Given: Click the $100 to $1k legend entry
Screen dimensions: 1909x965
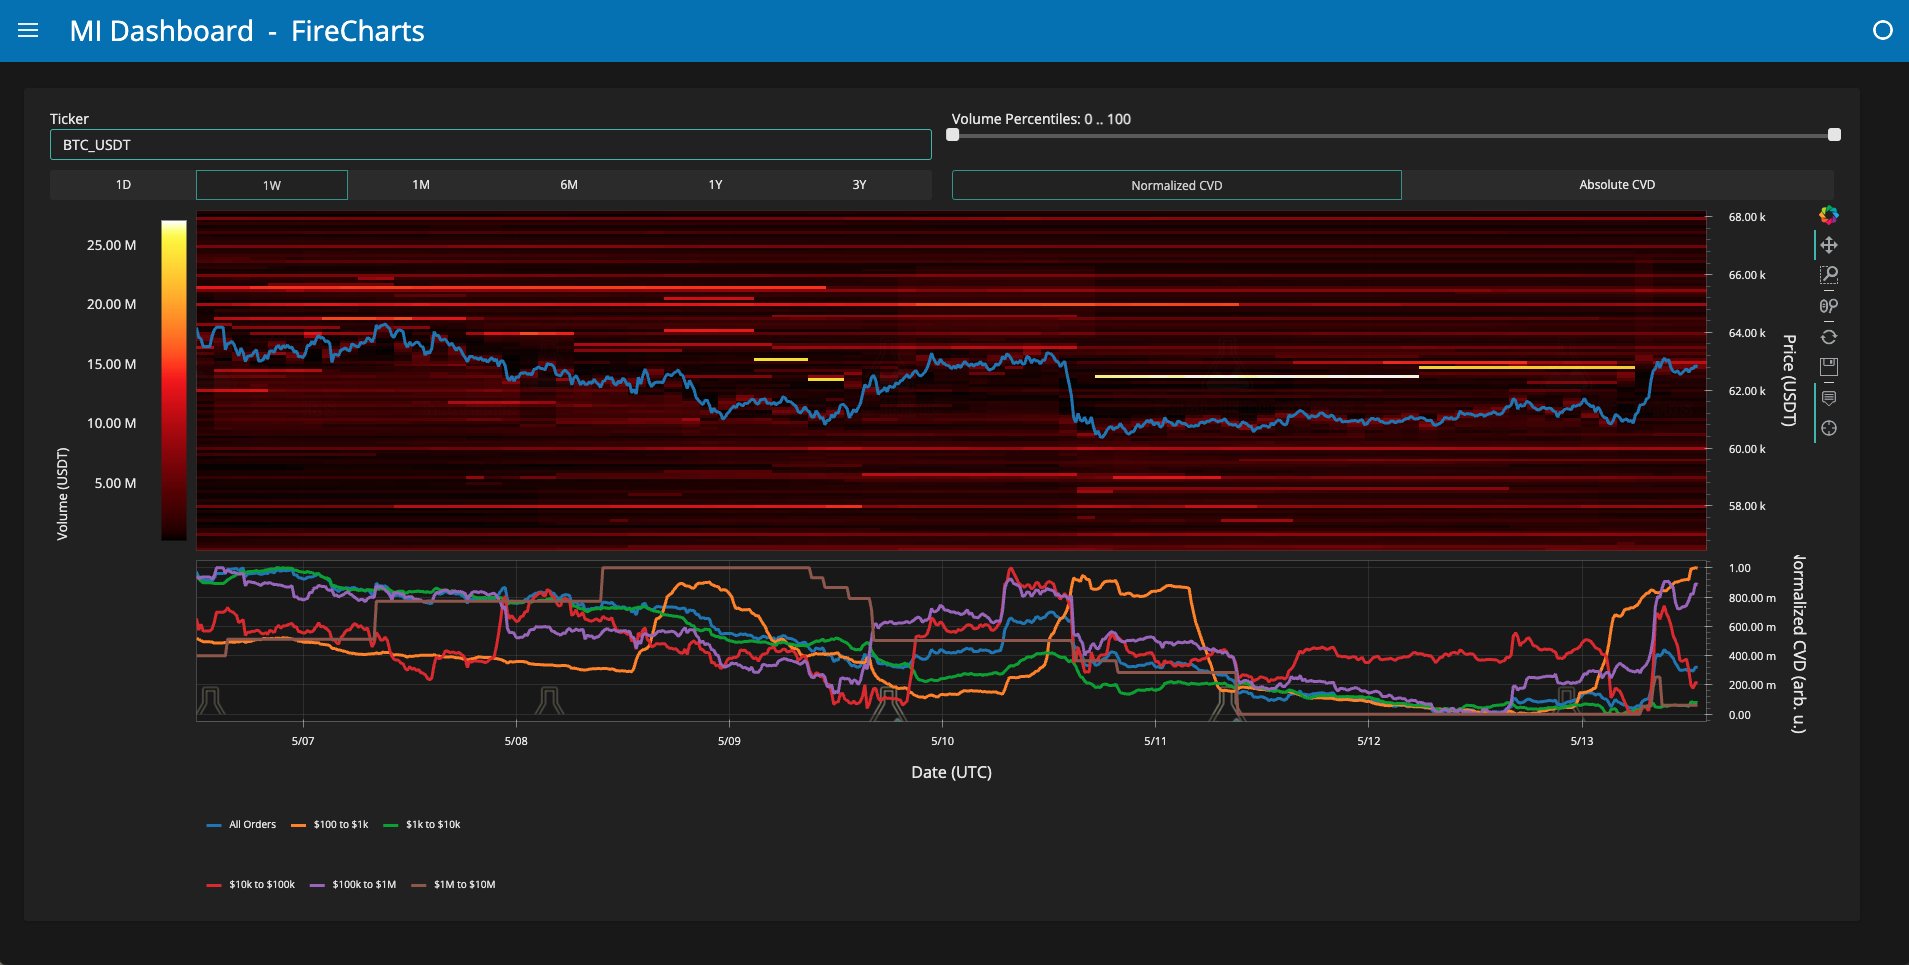Looking at the screenshot, I should pos(329,825).
